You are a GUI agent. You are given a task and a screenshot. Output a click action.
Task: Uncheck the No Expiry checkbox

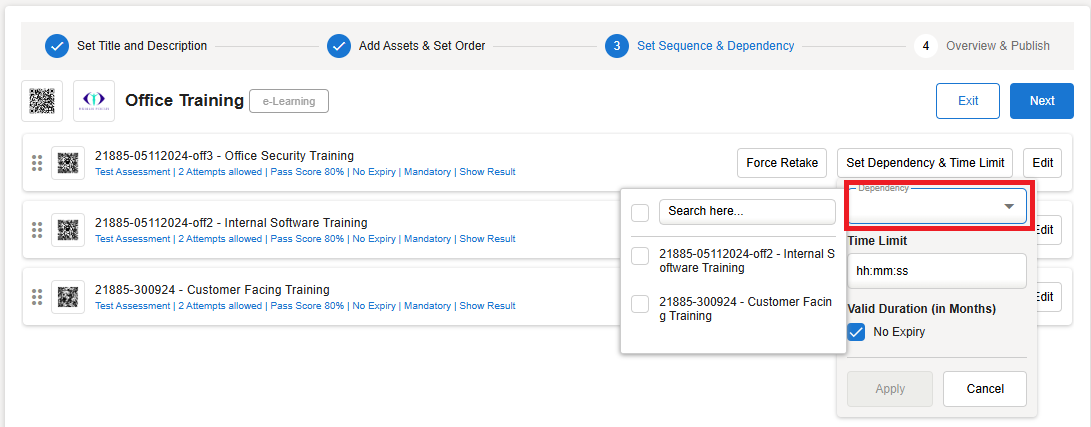[x=856, y=332]
